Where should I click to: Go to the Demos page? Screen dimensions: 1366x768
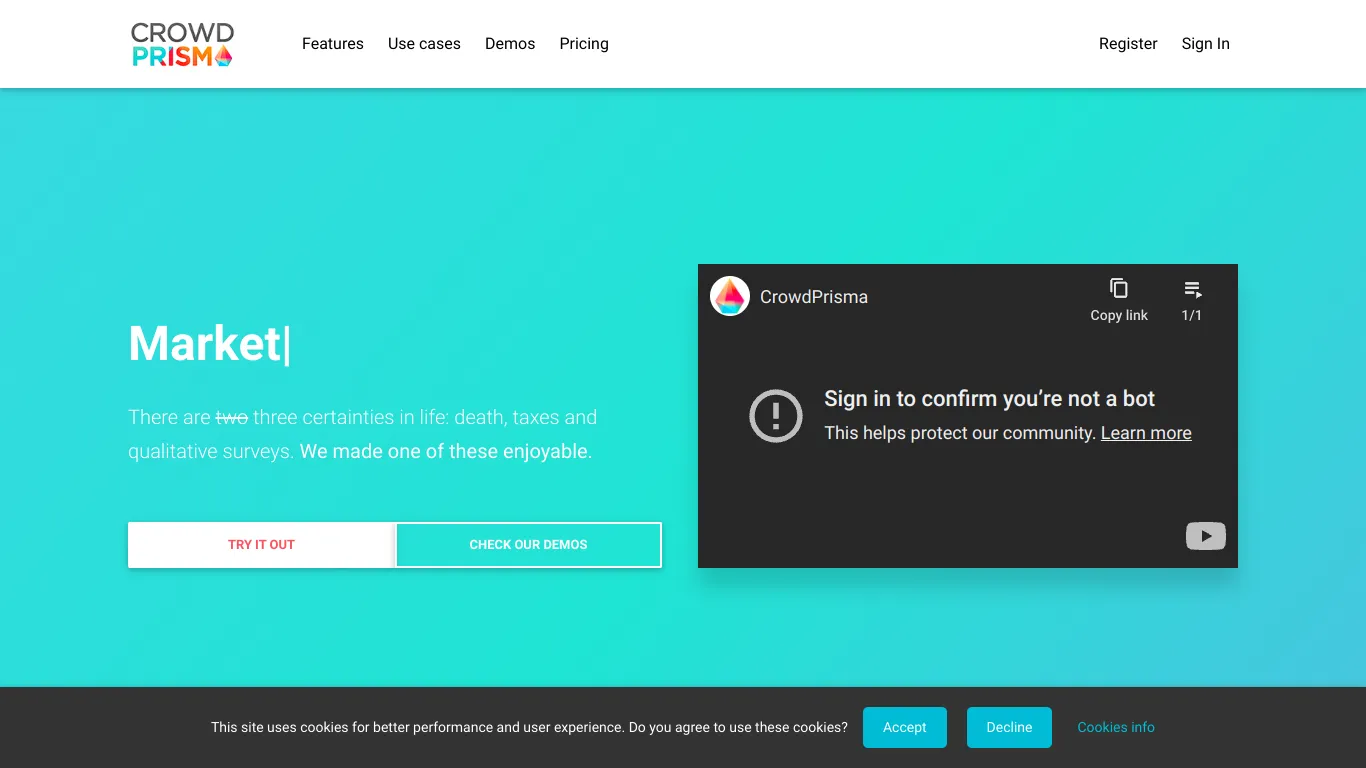point(510,44)
